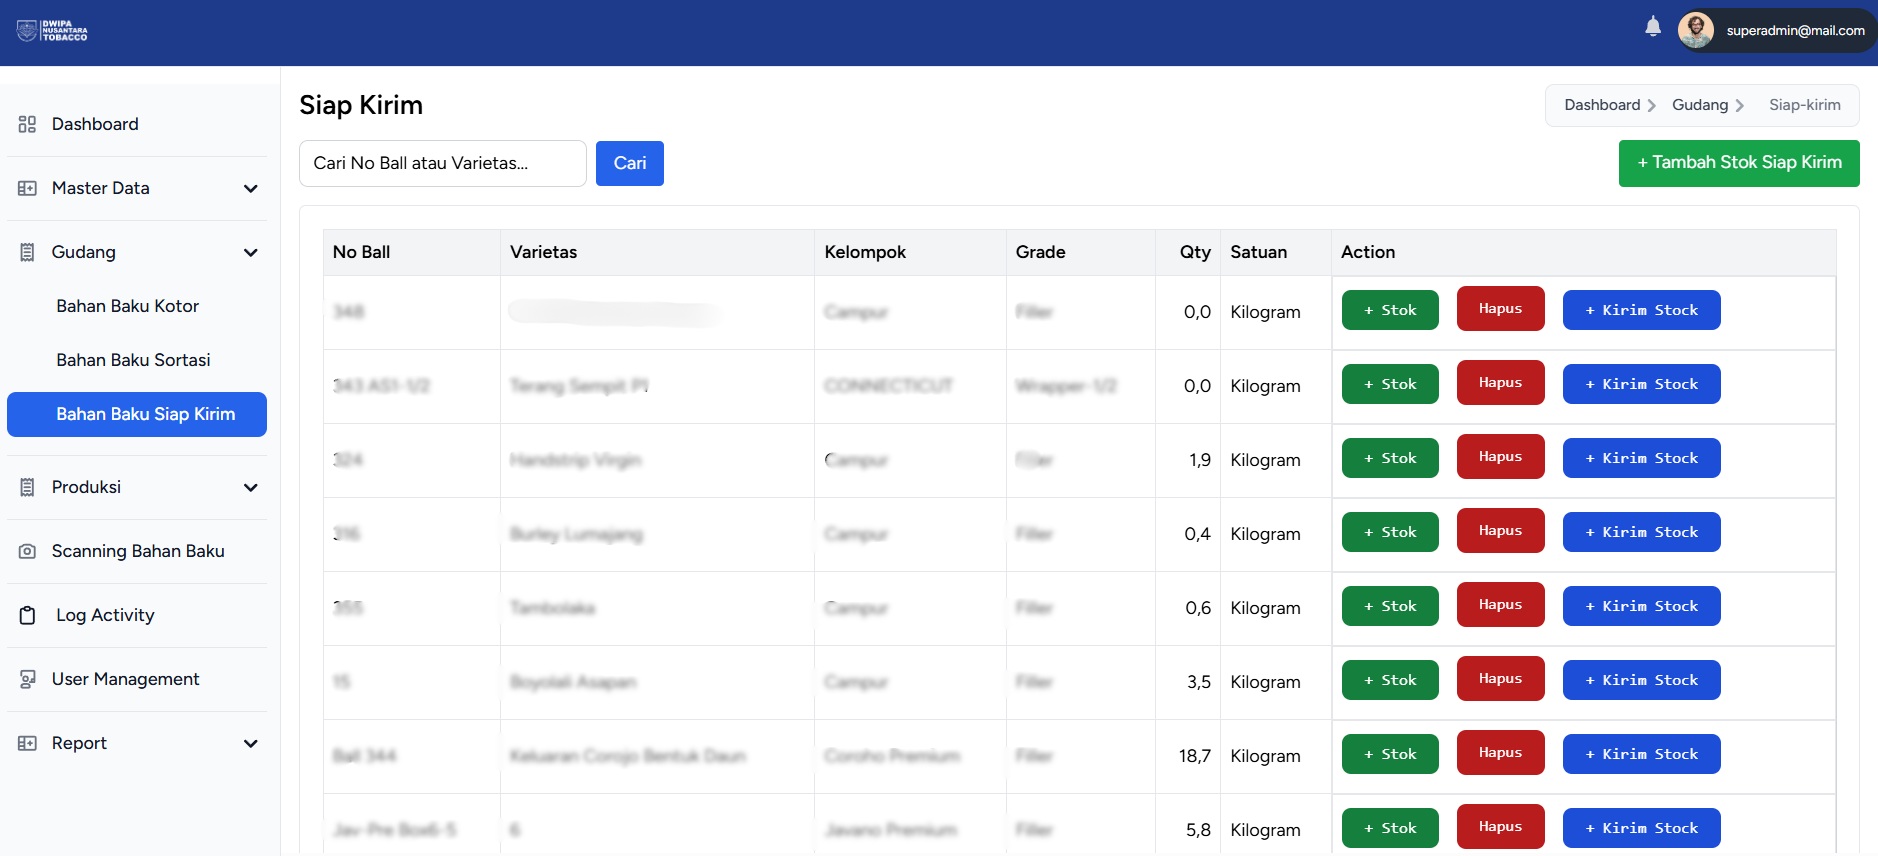Click Hapus for the 5,8 Kilogram row
The width and height of the screenshot is (1878, 856).
[x=1500, y=827]
